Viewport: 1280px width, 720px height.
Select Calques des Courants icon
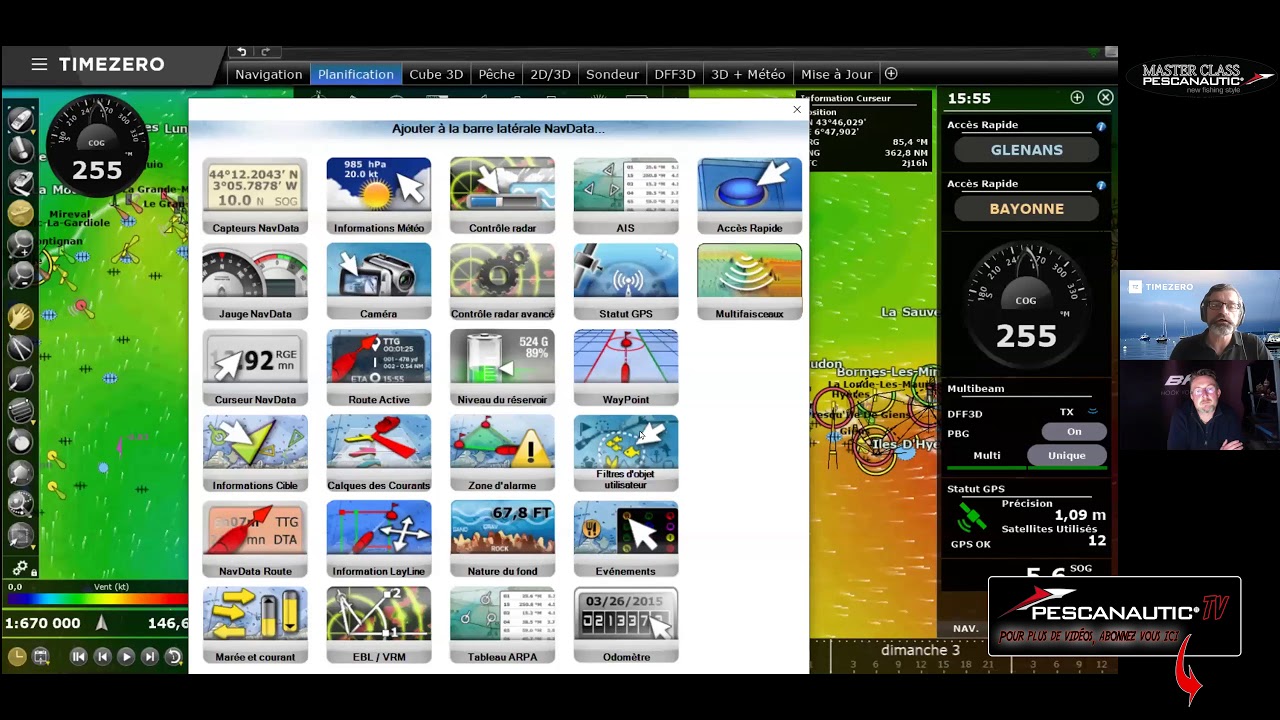[x=379, y=454]
